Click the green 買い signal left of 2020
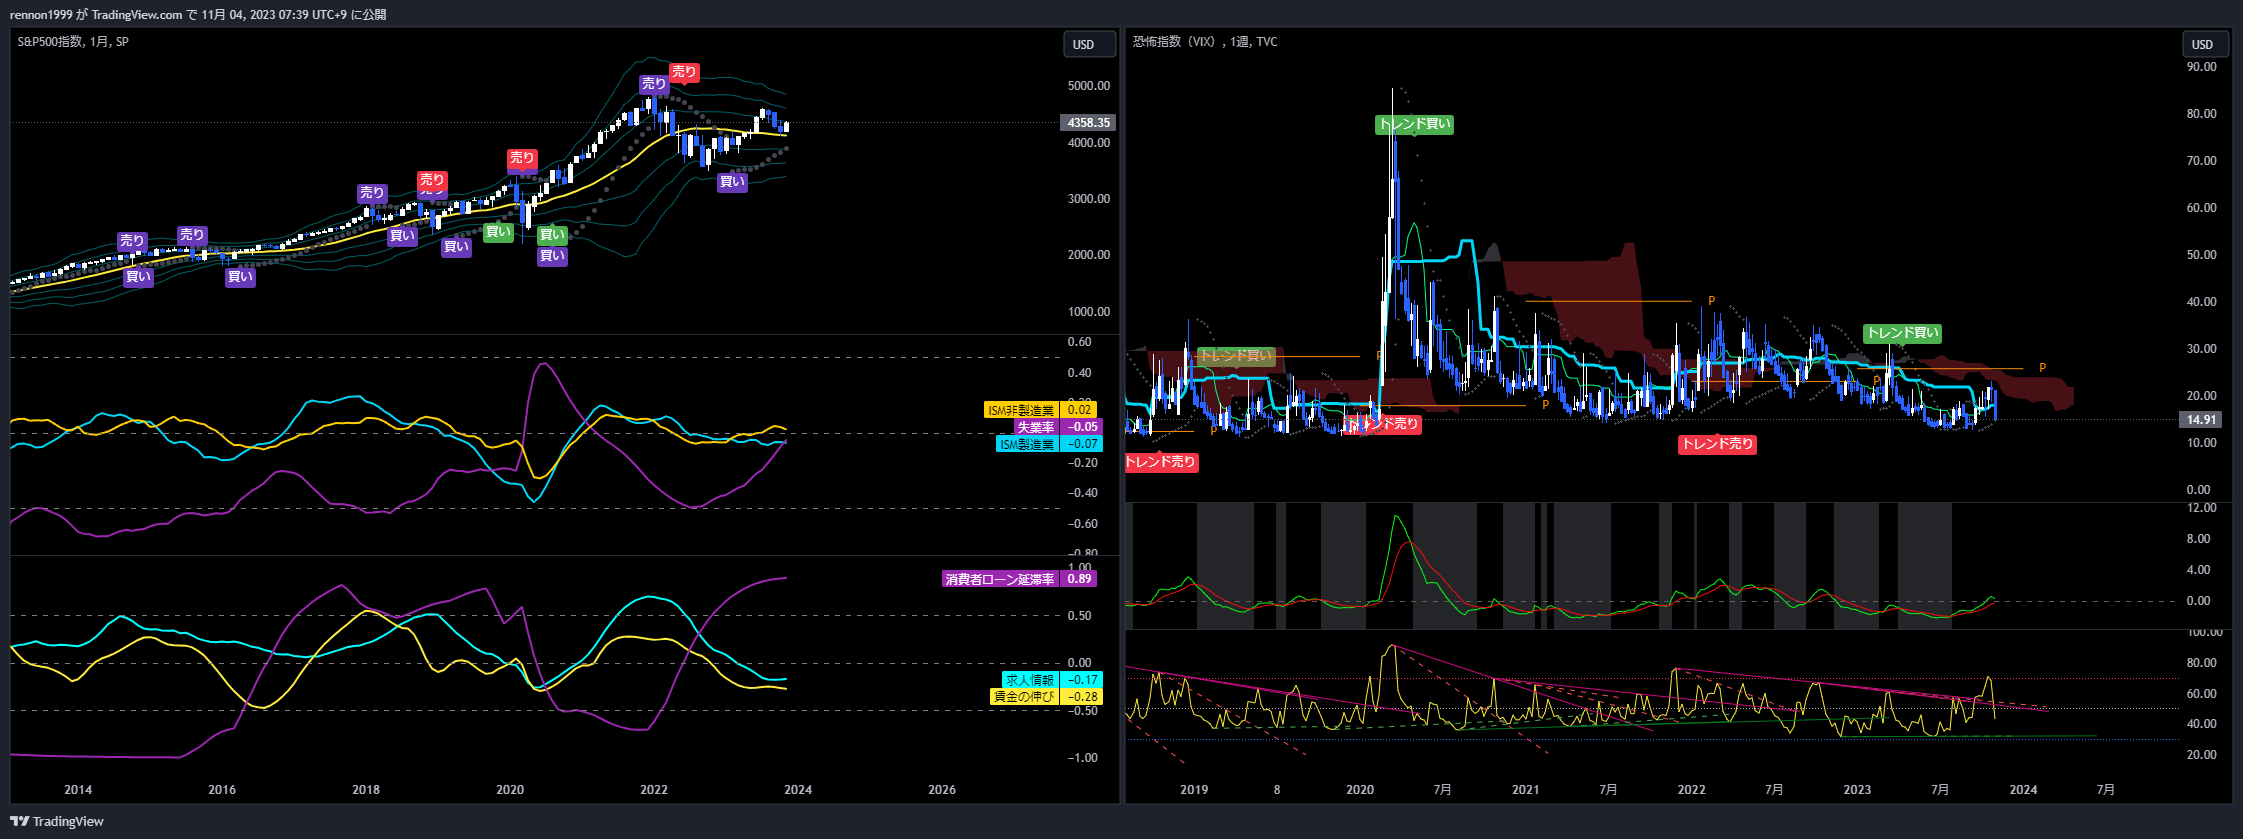 click(498, 232)
